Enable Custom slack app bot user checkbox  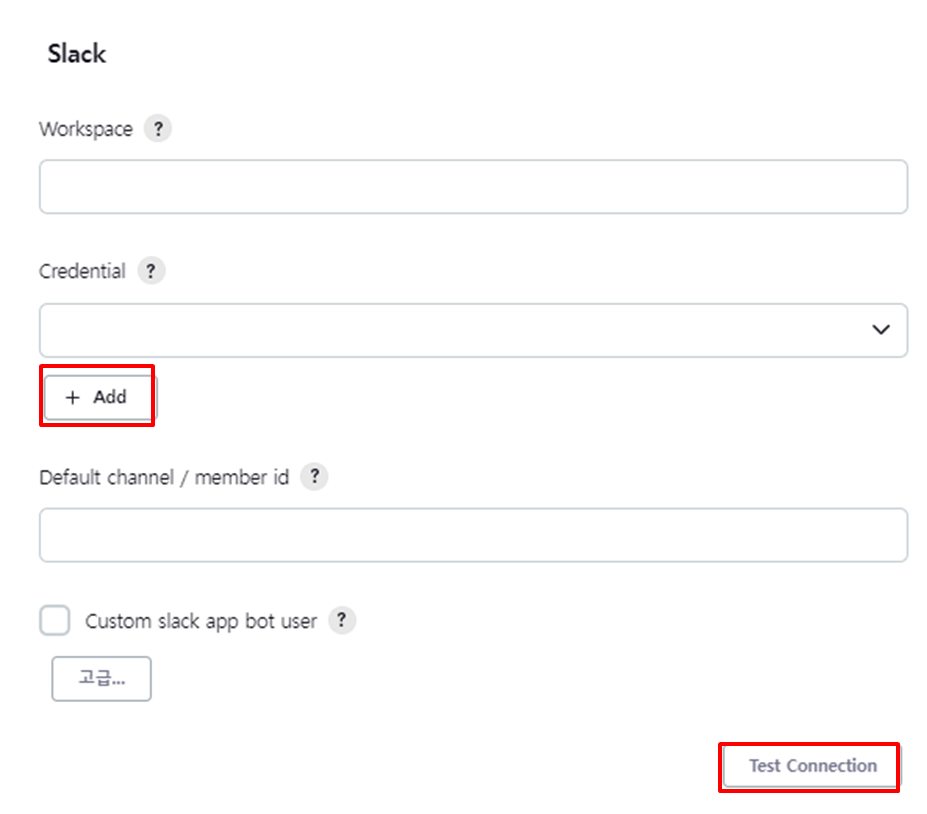(55, 620)
